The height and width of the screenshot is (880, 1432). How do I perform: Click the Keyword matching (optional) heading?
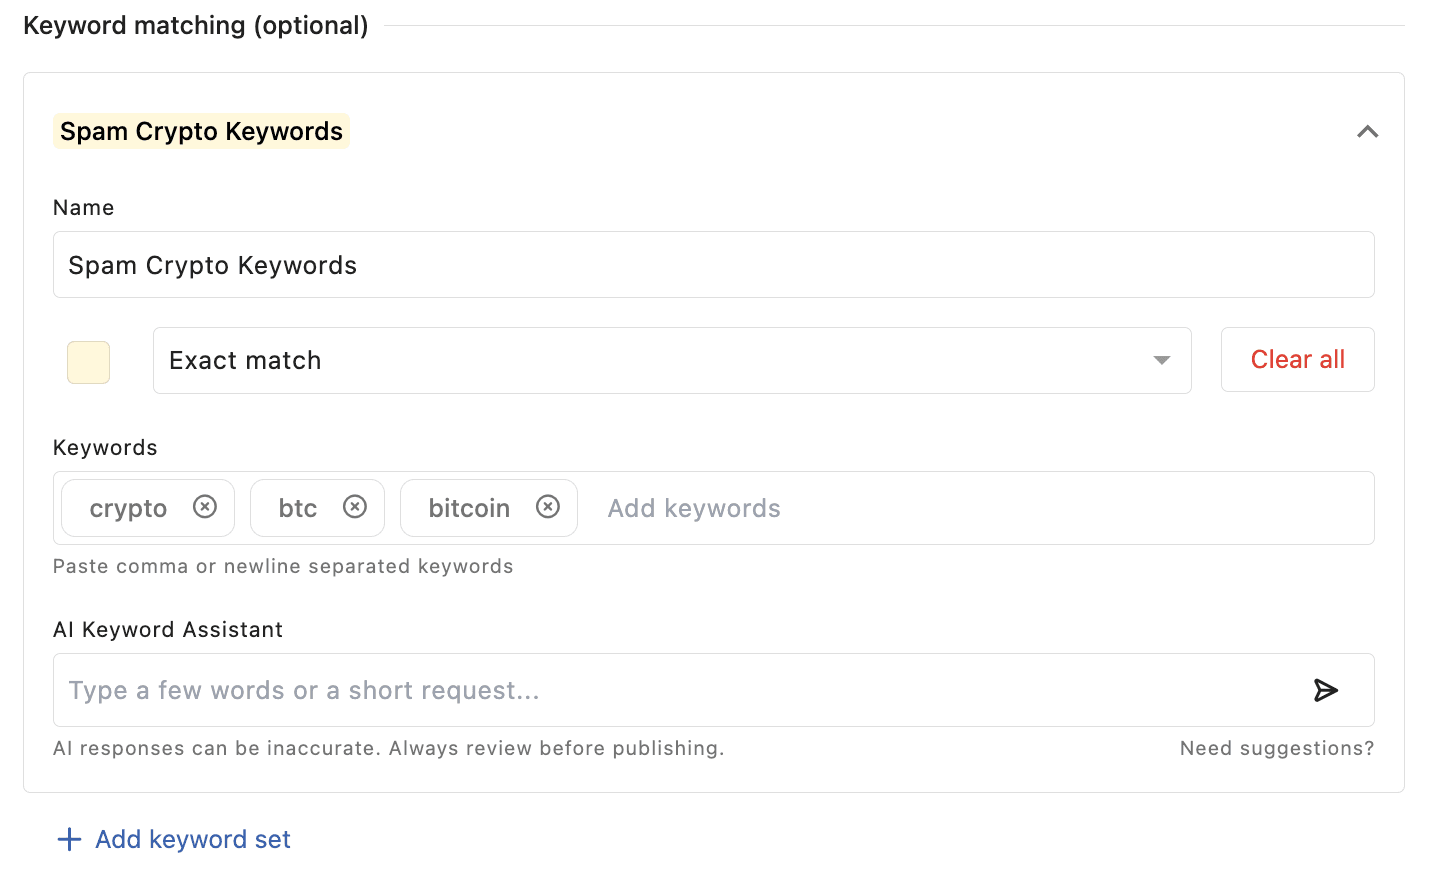[x=196, y=25]
